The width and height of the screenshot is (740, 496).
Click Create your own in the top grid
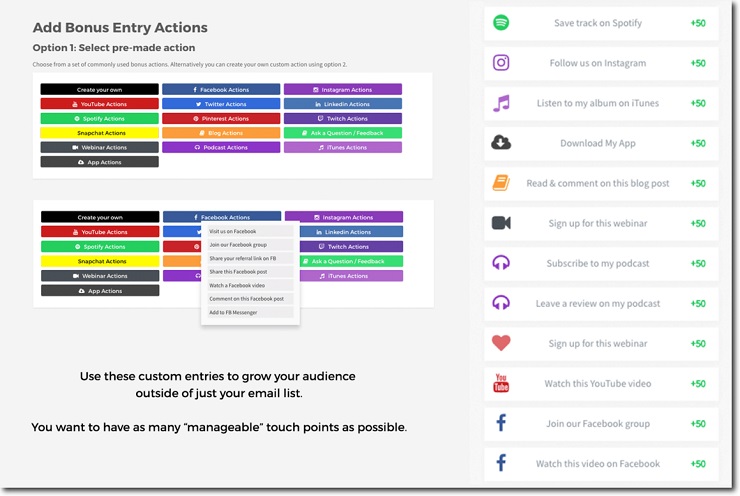(x=99, y=89)
